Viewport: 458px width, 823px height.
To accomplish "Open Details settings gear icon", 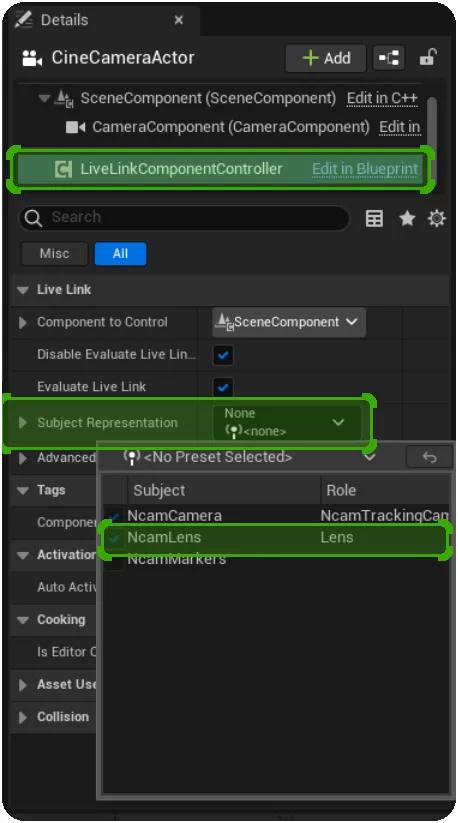I will point(436,218).
